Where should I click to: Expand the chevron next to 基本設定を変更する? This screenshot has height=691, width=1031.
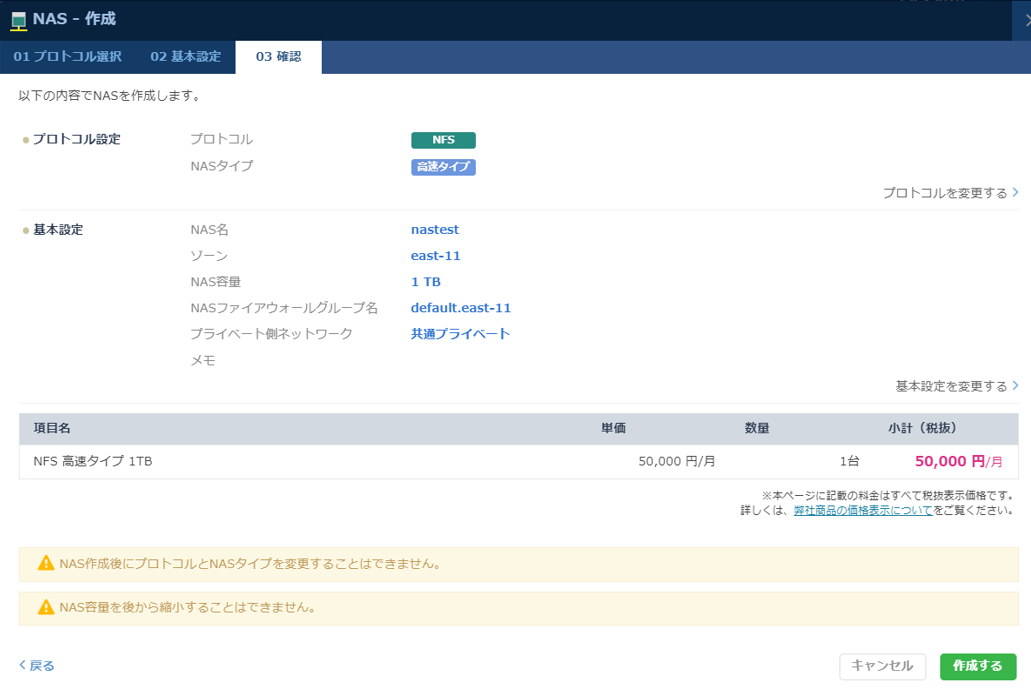[x=1015, y=385]
